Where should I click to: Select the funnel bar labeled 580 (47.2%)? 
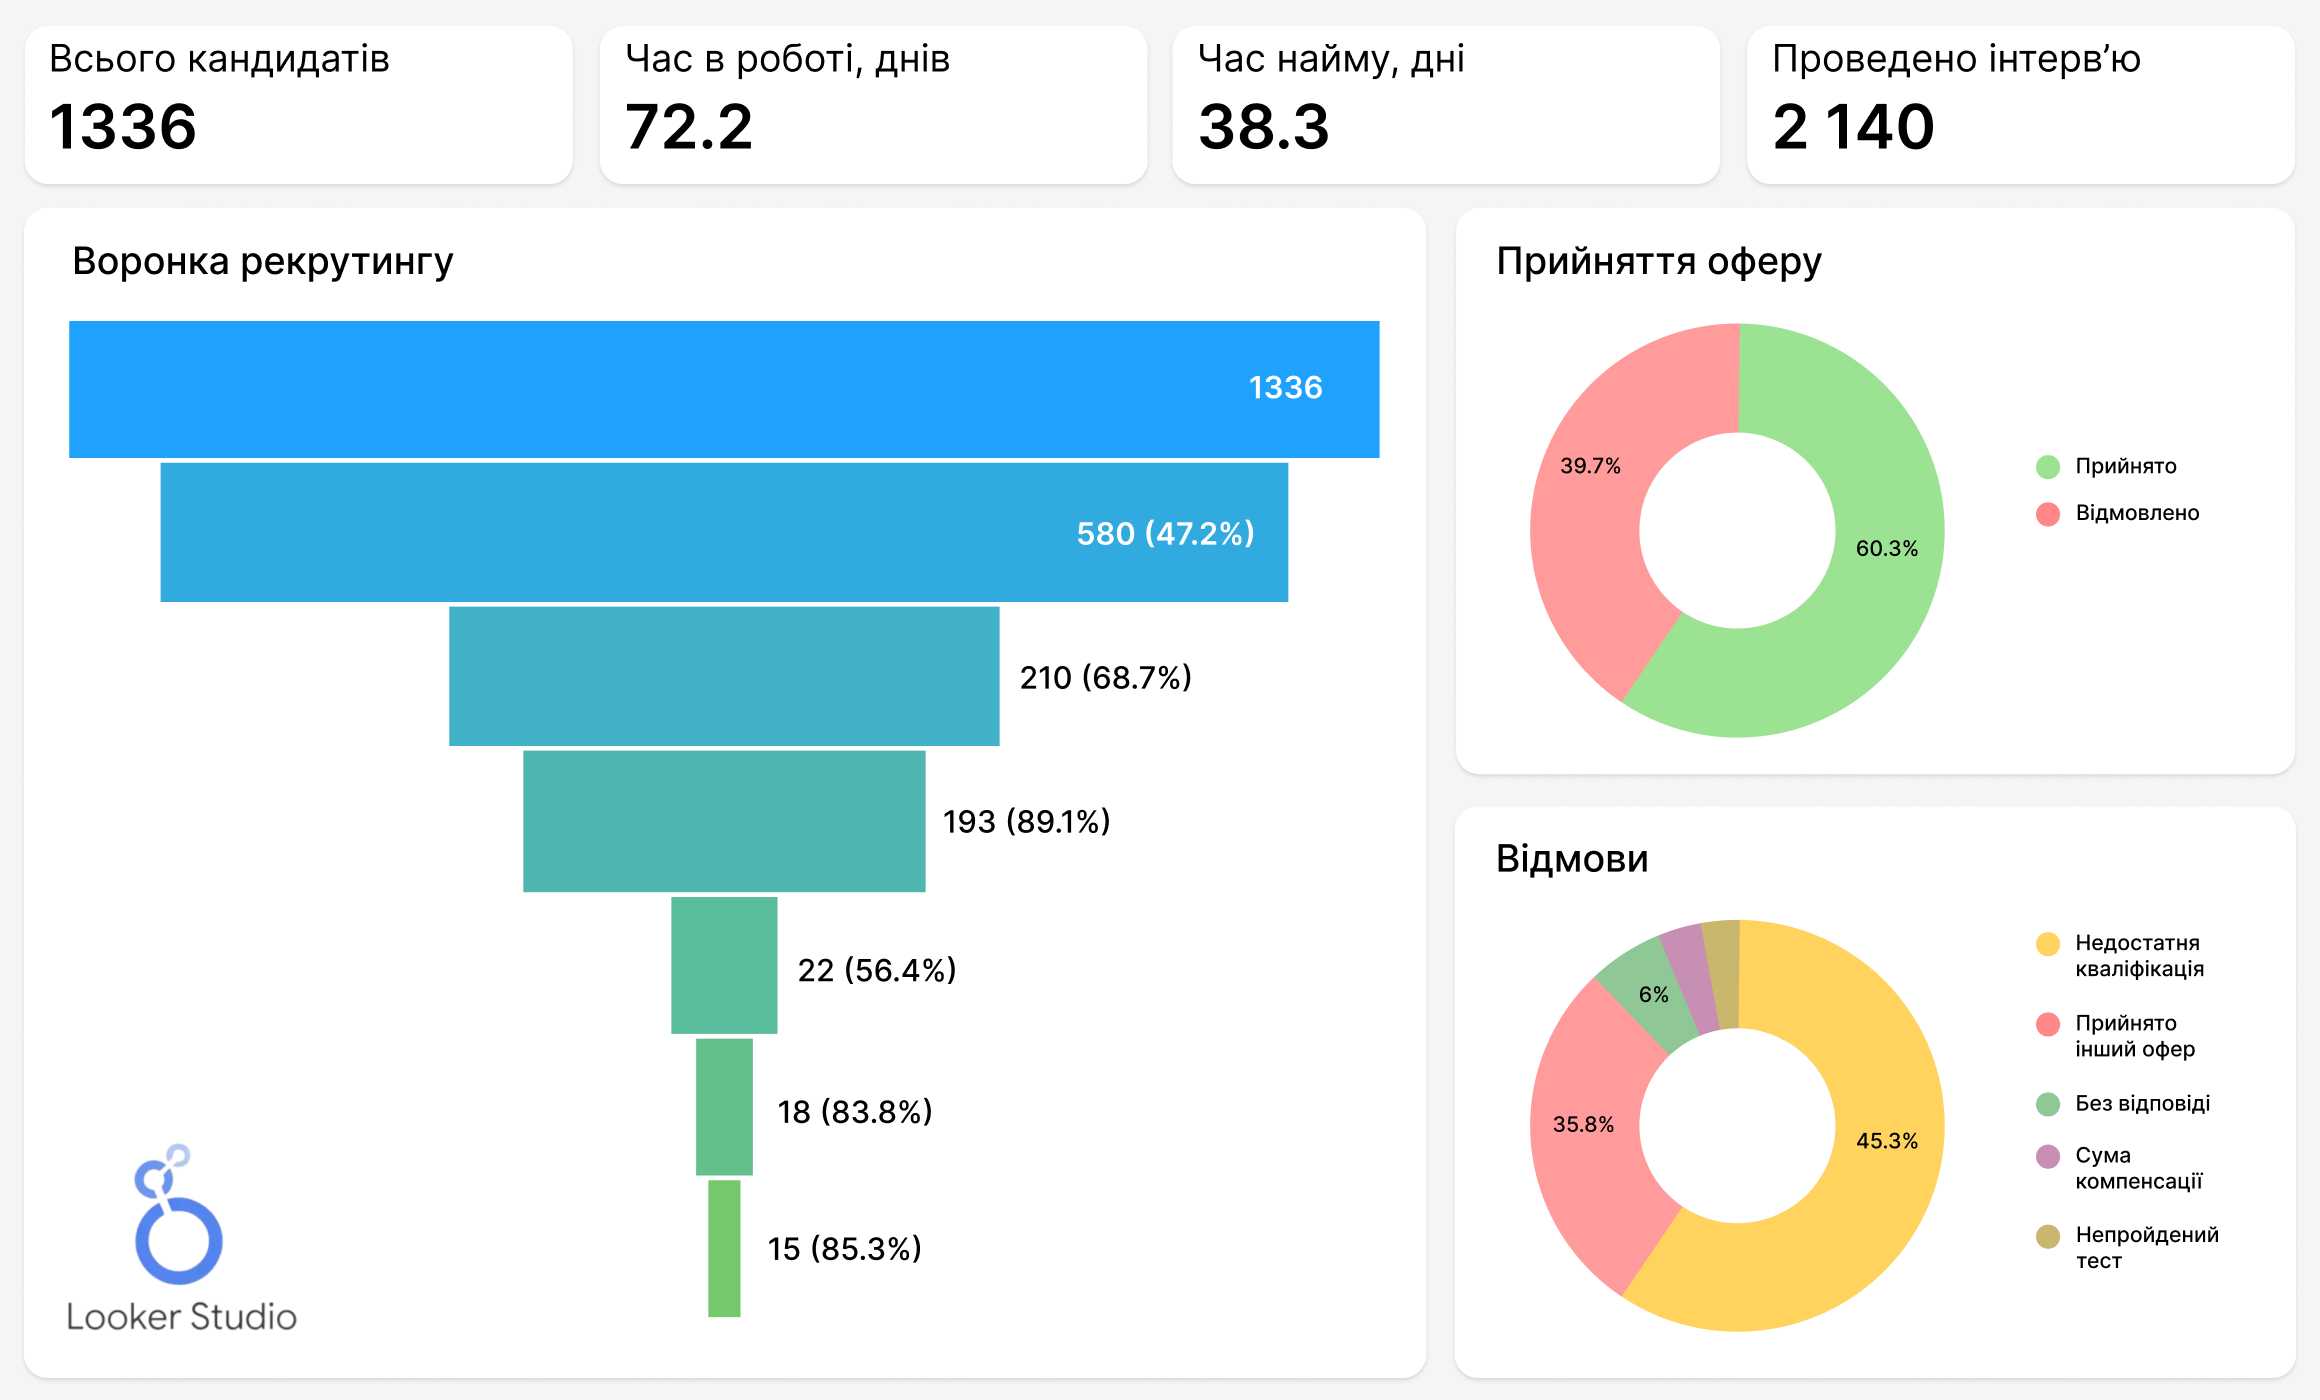723,532
